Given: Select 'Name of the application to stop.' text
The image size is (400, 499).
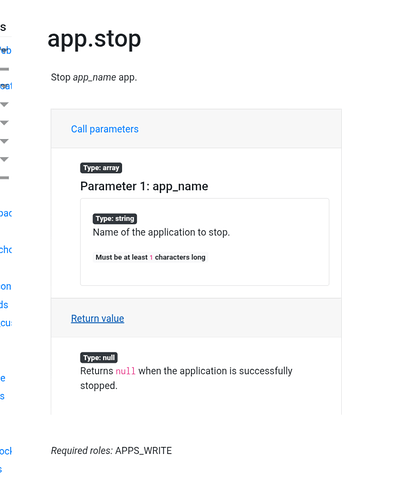Looking at the screenshot, I should point(161,232).
